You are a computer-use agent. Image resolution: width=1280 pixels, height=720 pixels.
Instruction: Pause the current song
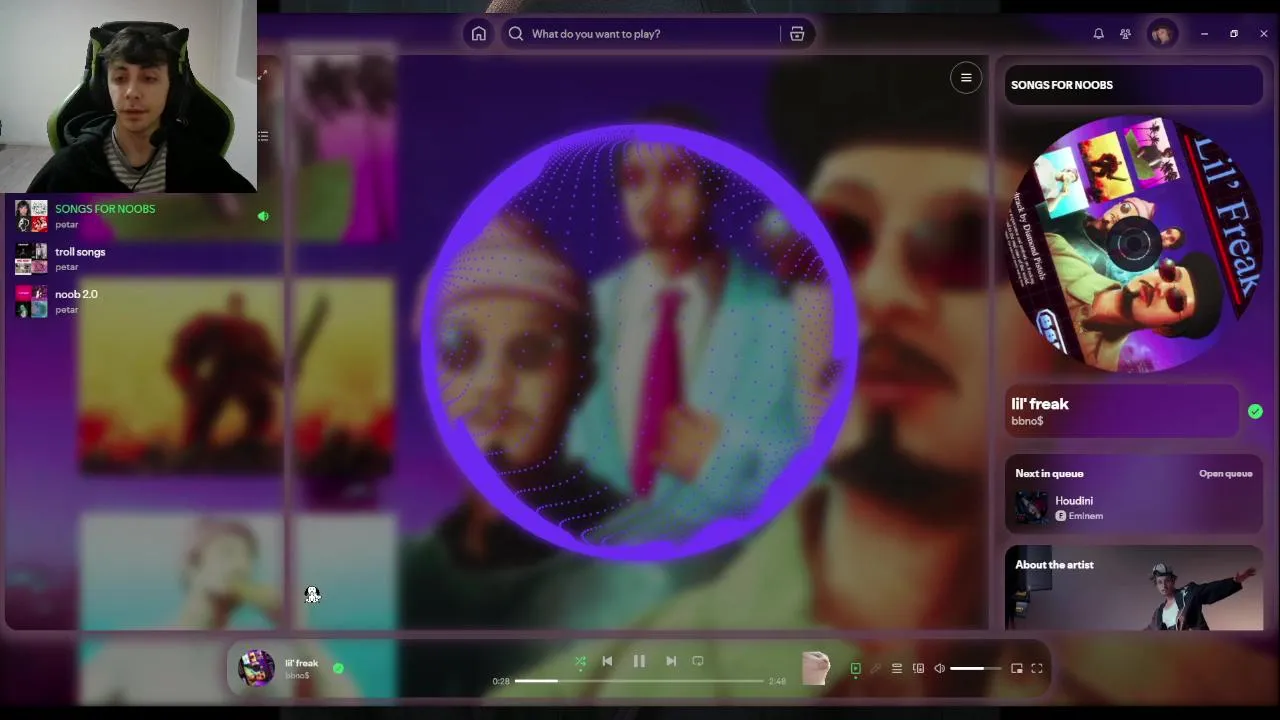tap(639, 661)
